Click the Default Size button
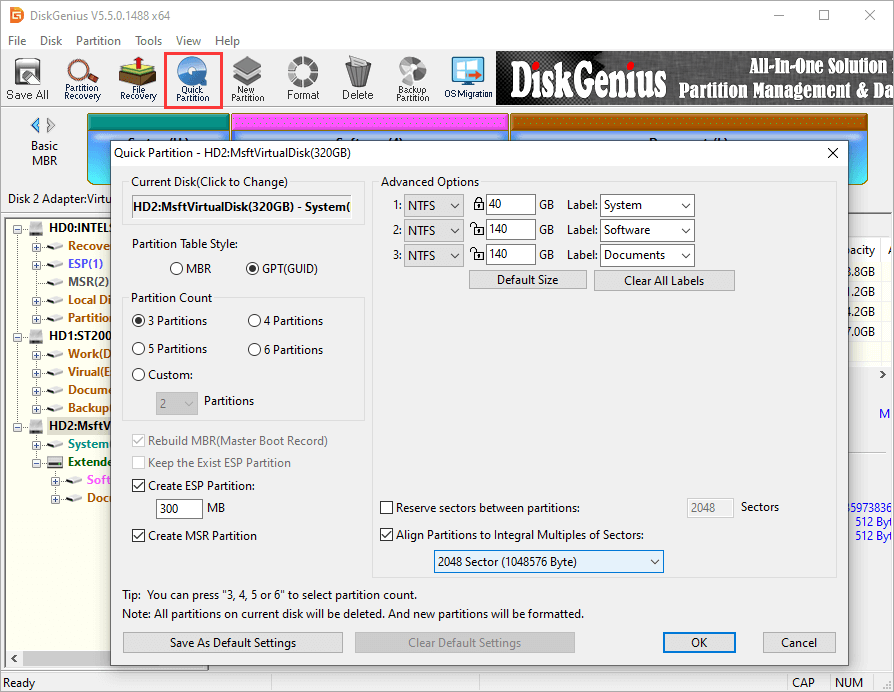 click(527, 280)
